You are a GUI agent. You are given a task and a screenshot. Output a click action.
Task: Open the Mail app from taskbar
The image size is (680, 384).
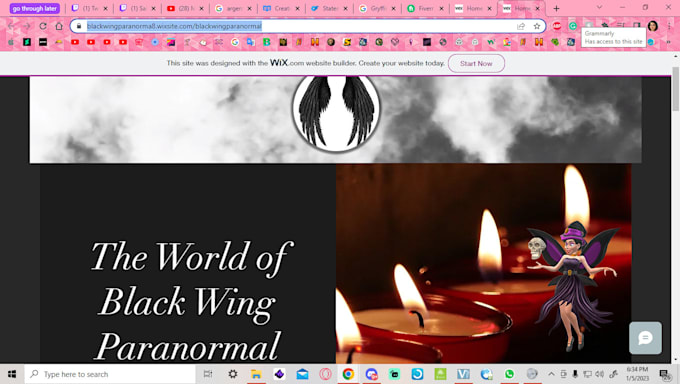pos(302,374)
